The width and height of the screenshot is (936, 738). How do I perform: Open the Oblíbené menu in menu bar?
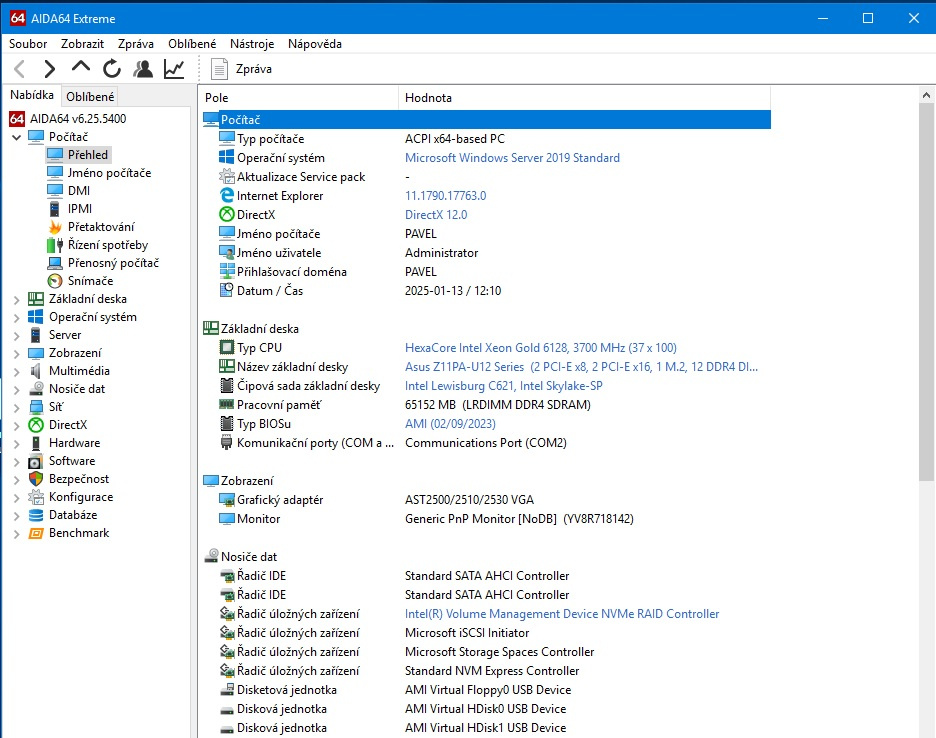tap(192, 44)
